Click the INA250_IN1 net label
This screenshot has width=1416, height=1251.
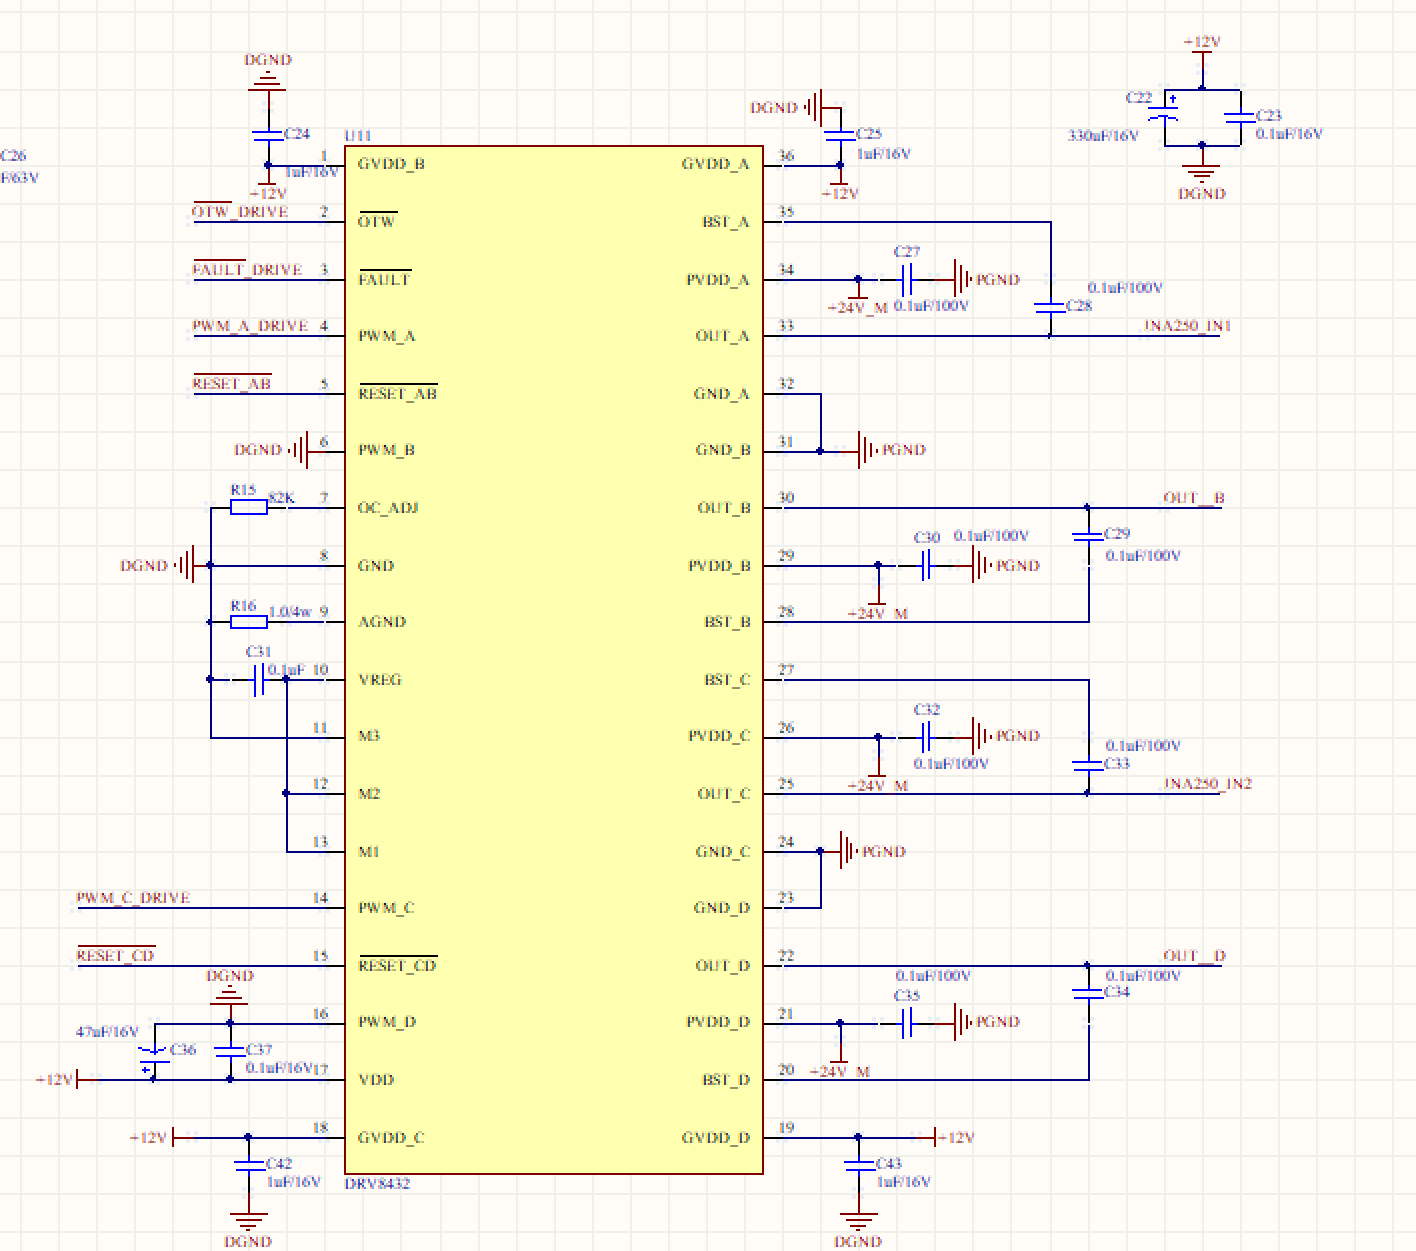(x=1188, y=326)
